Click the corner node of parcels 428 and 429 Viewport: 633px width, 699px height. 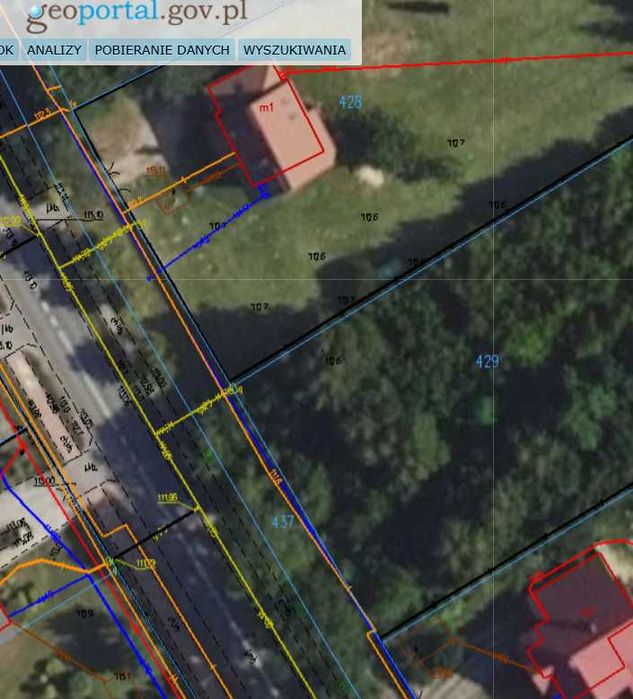tap(232, 386)
